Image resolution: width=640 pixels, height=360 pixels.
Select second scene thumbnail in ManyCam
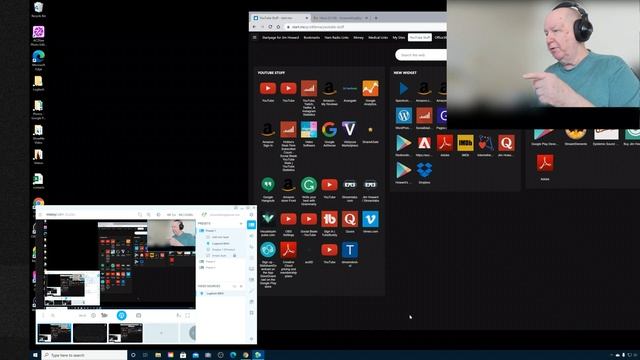click(90, 333)
